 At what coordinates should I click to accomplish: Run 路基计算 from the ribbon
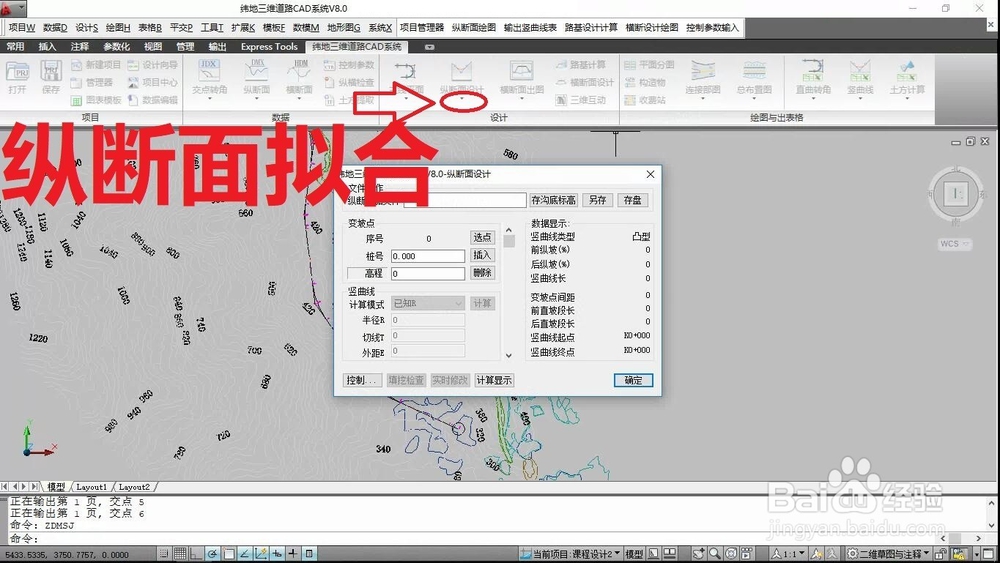[580, 65]
